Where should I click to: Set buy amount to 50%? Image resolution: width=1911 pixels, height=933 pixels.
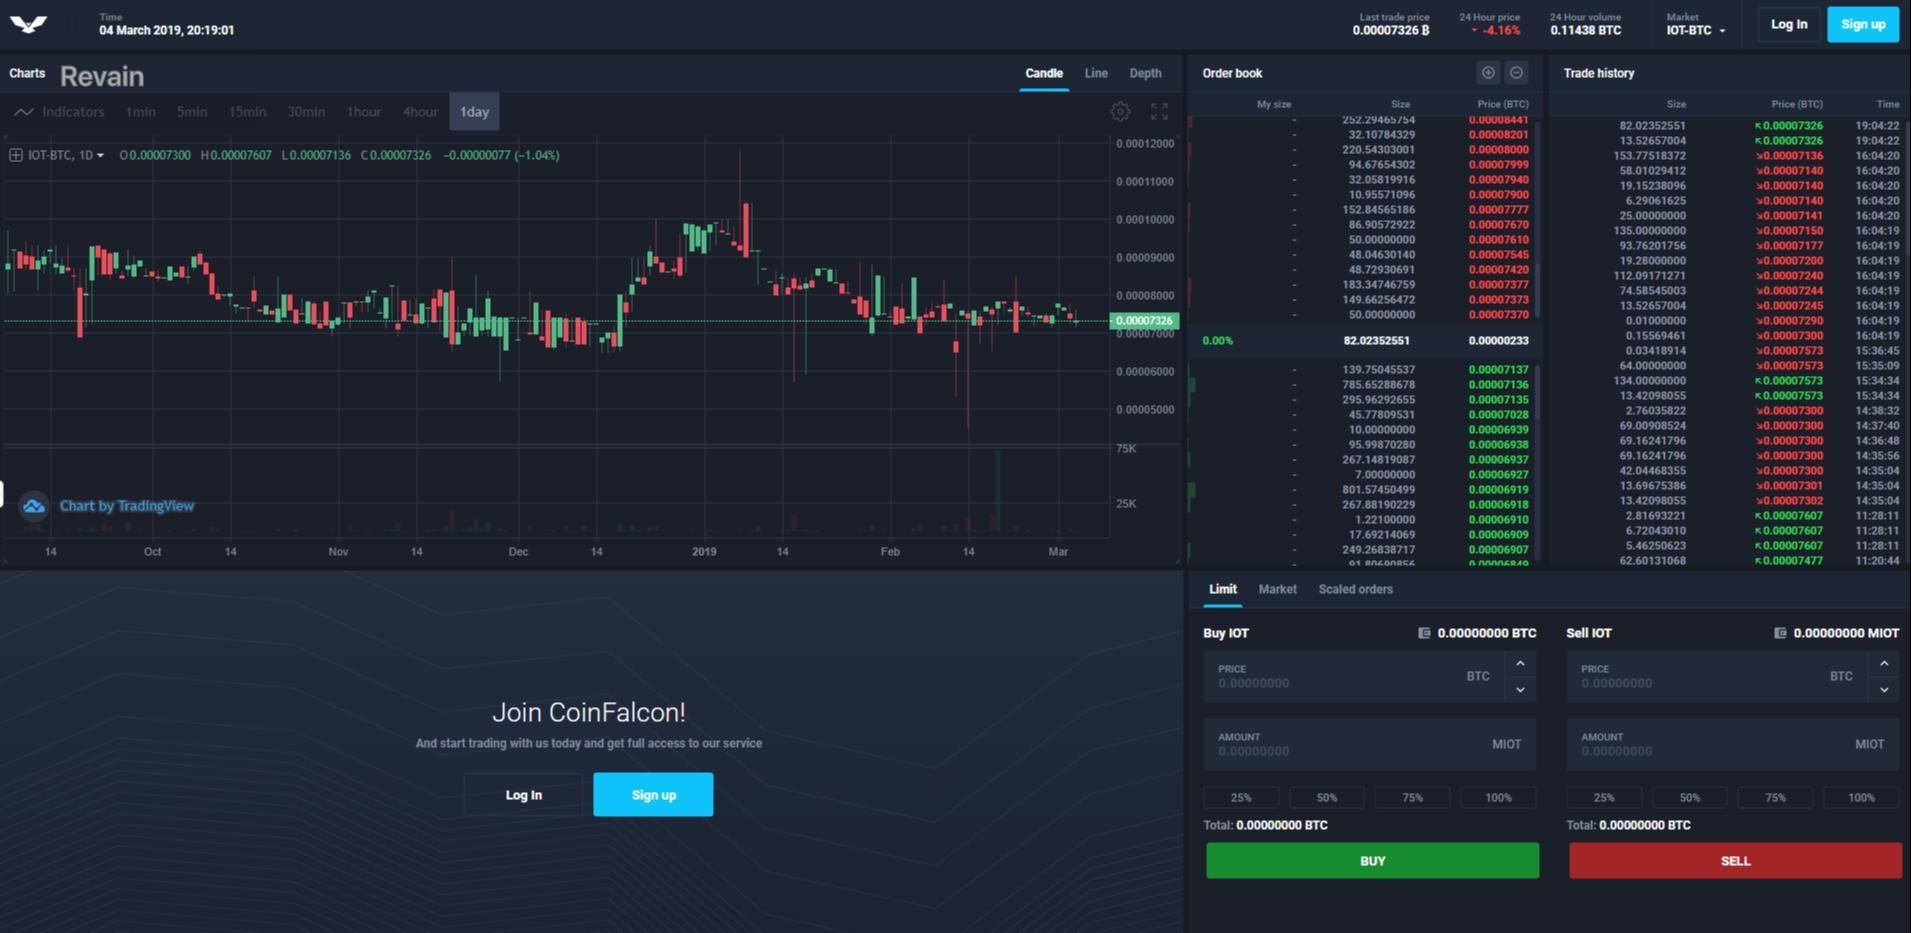[1327, 797]
